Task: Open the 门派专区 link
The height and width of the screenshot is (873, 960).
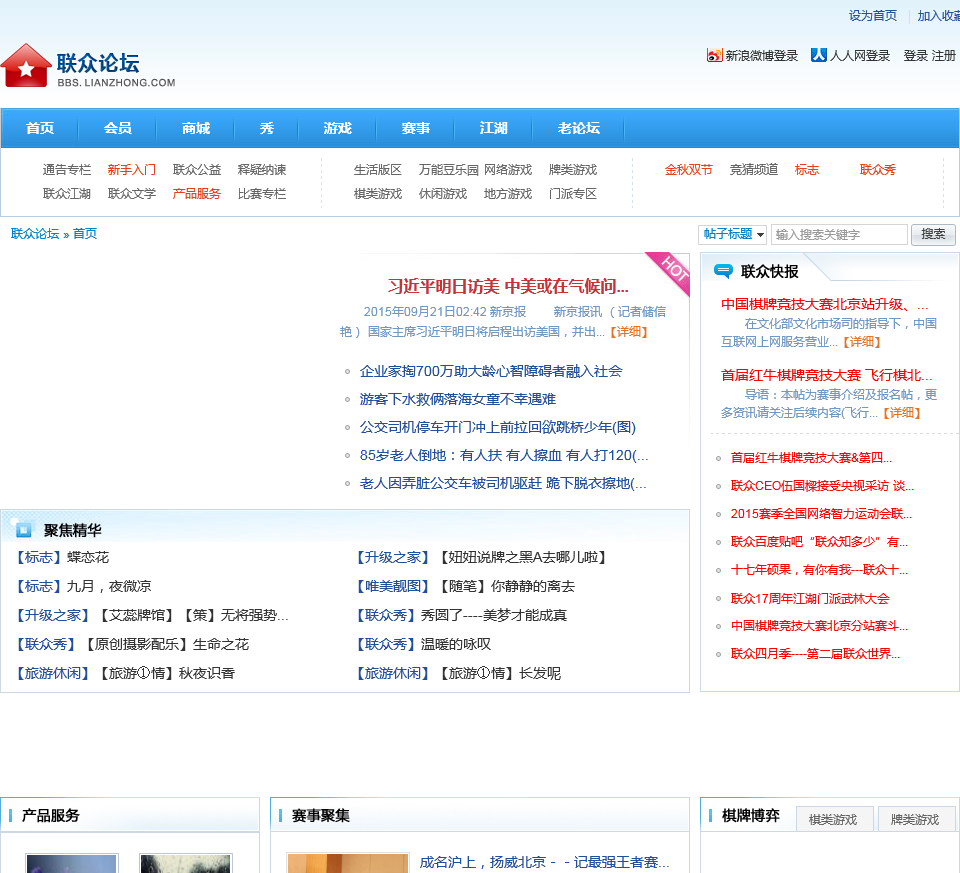Action: point(572,194)
